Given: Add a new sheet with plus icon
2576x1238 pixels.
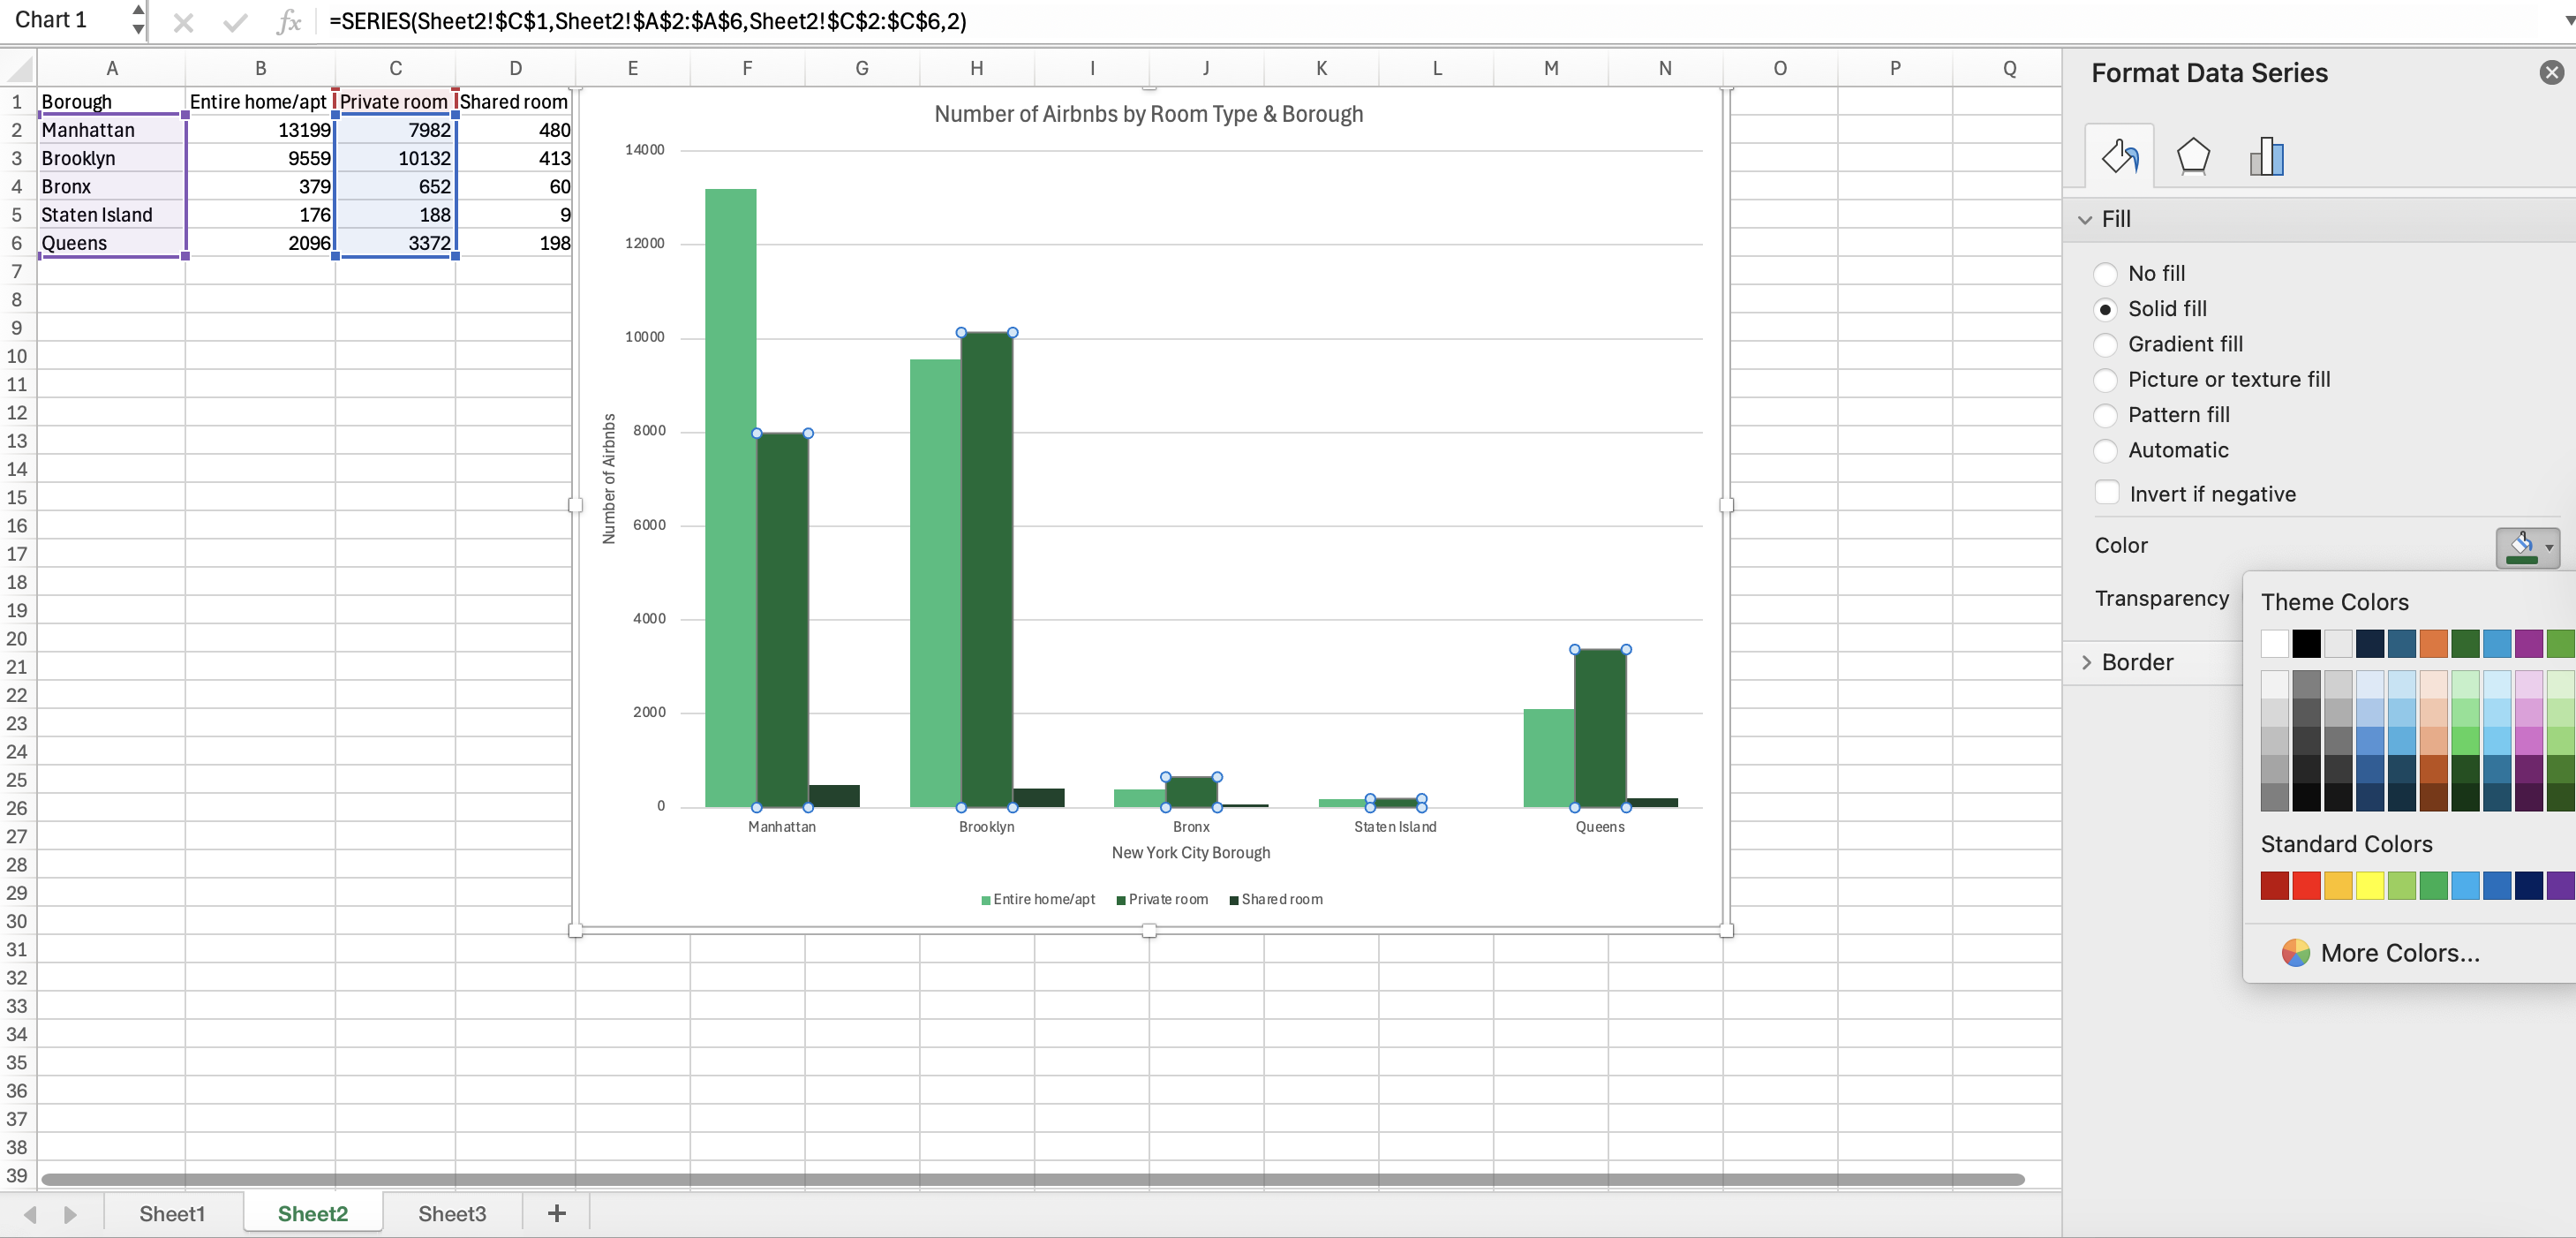Looking at the screenshot, I should click(557, 1213).
